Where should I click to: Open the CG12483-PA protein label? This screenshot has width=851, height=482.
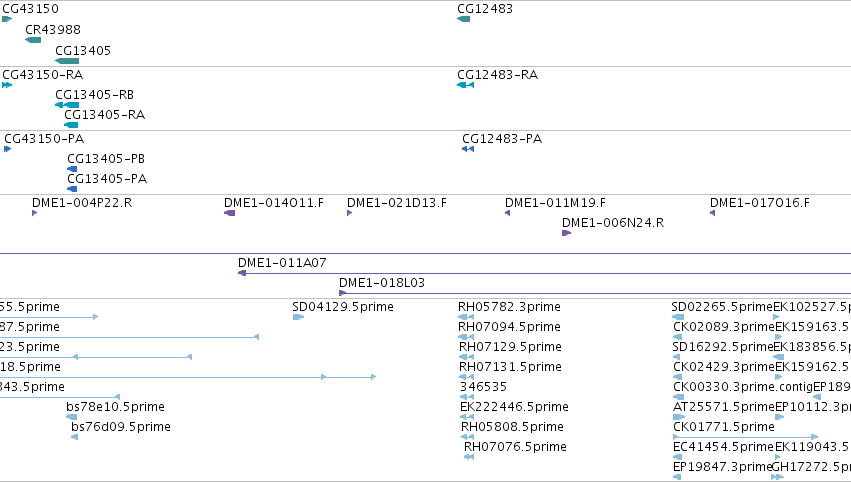click(502, 138)
